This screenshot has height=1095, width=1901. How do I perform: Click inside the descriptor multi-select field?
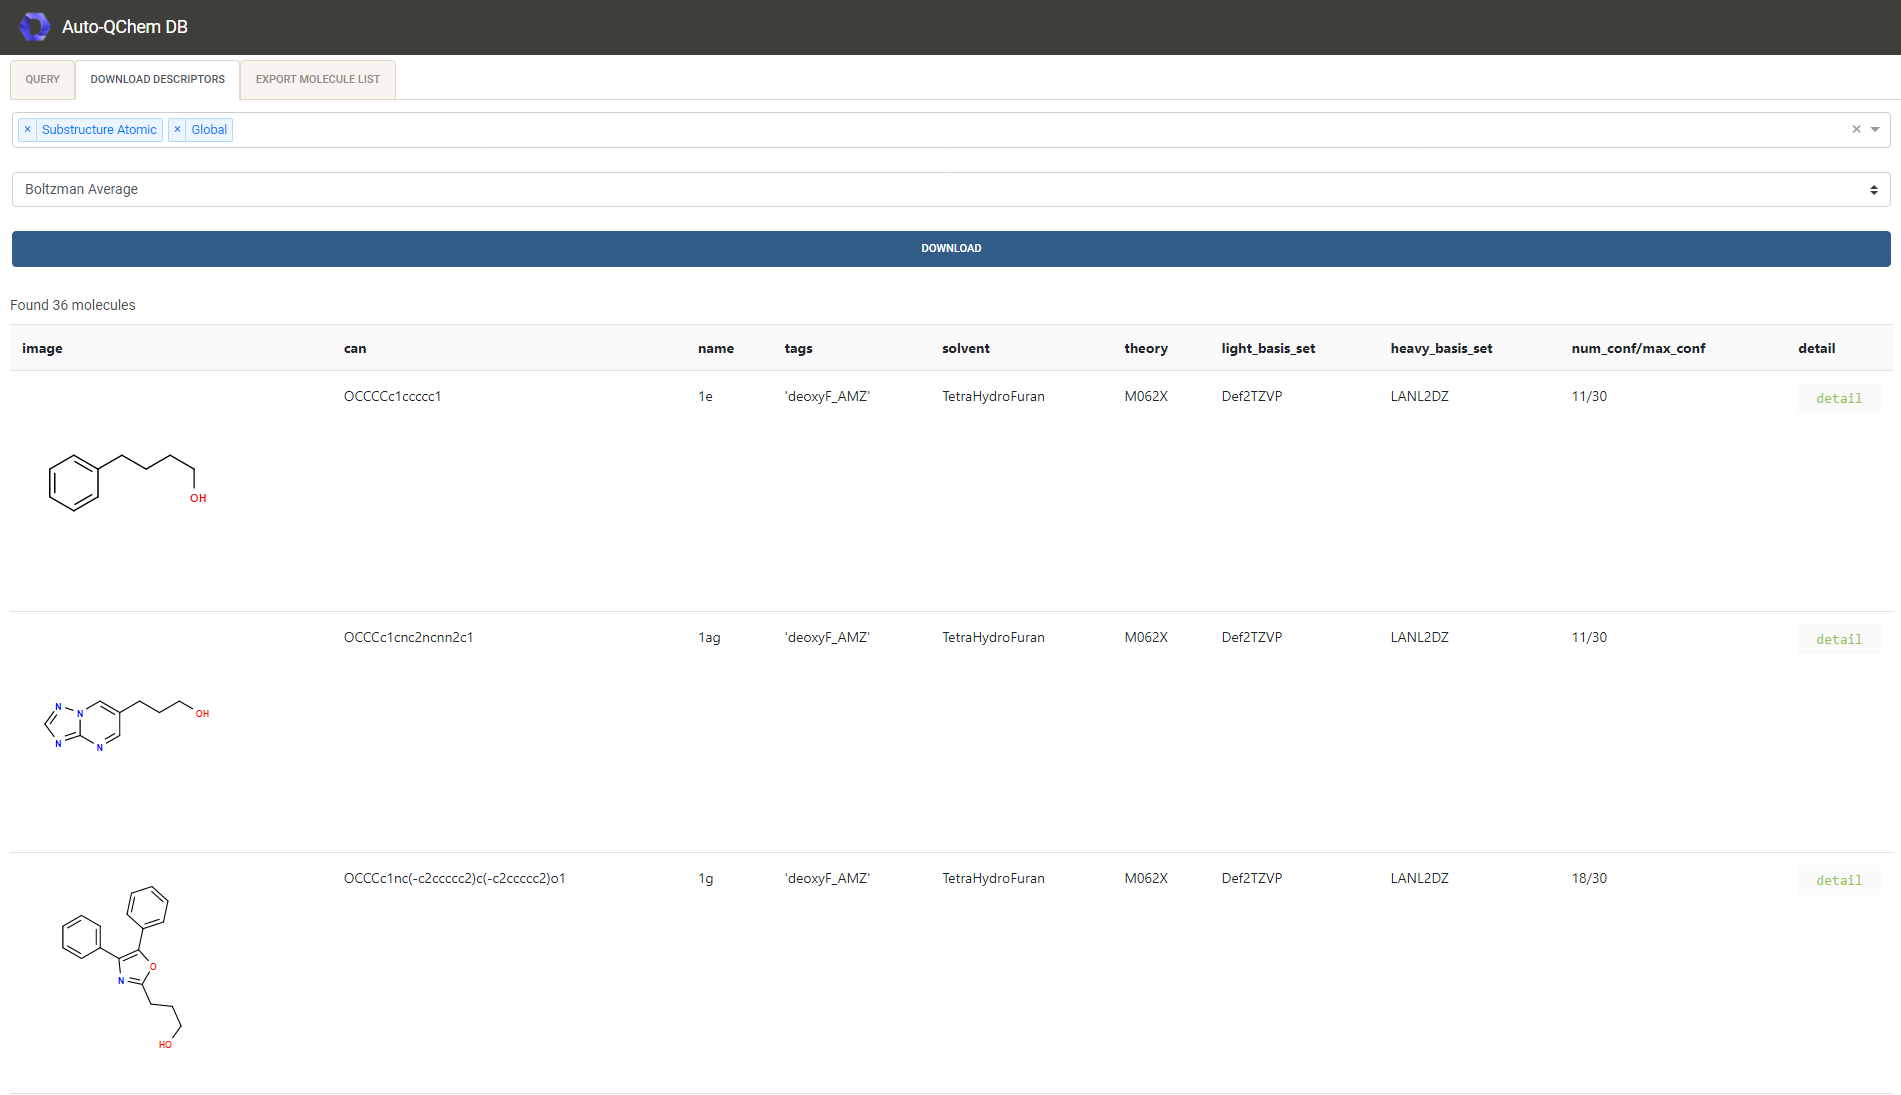1000,130
